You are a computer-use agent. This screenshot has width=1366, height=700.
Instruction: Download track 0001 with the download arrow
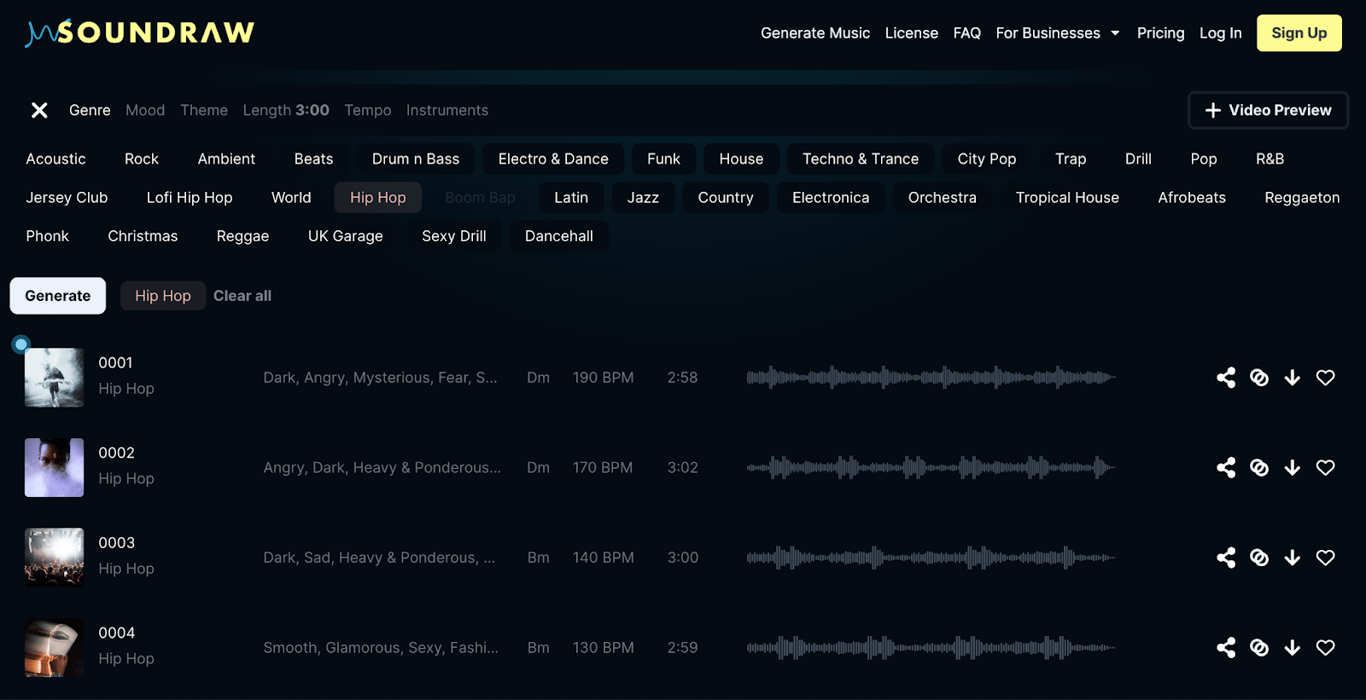pyautogui.click(x=1292, y=377)
